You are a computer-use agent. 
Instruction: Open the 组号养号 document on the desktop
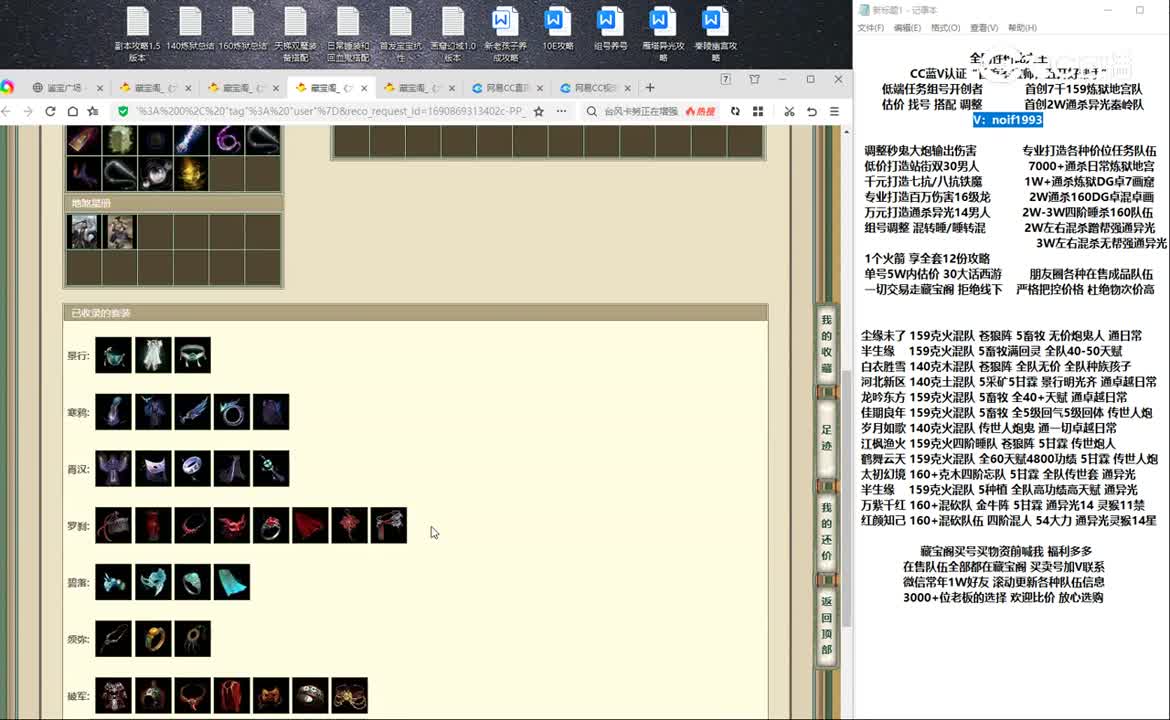click(x=610, y=28)
